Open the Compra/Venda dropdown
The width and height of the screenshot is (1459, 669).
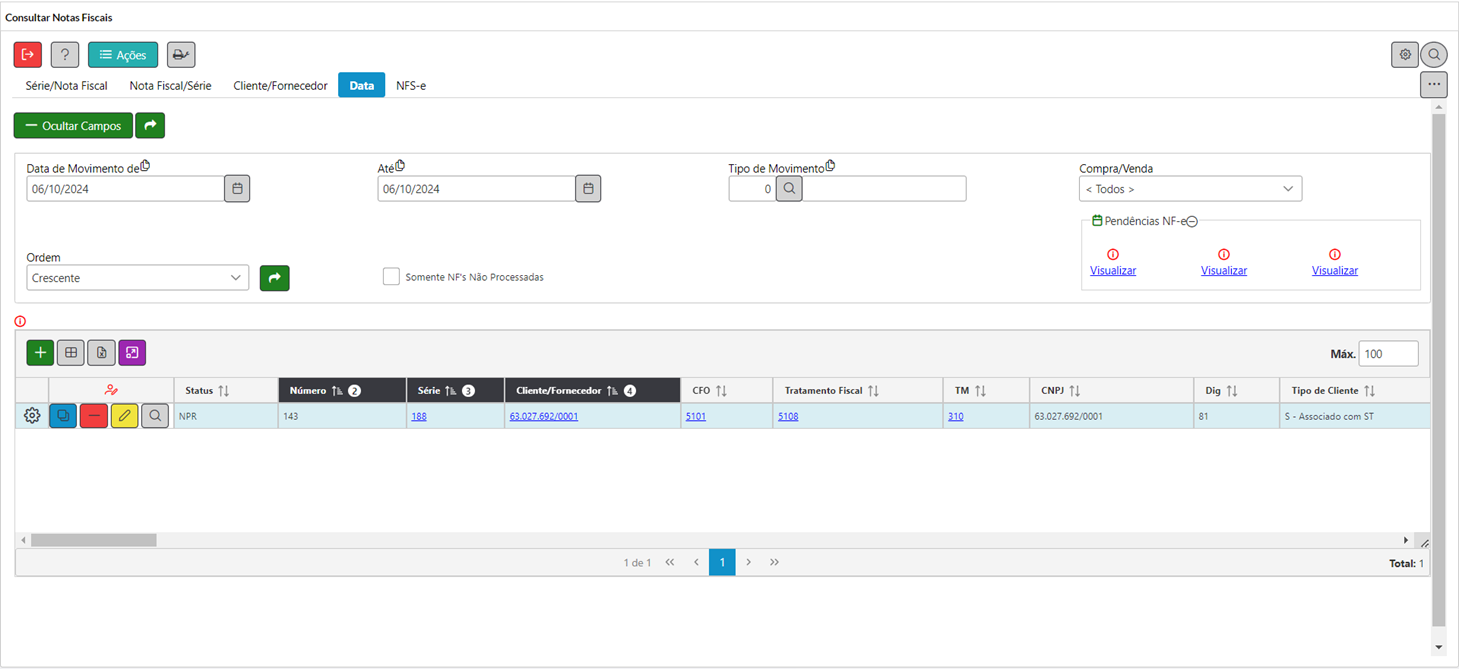1190,189
